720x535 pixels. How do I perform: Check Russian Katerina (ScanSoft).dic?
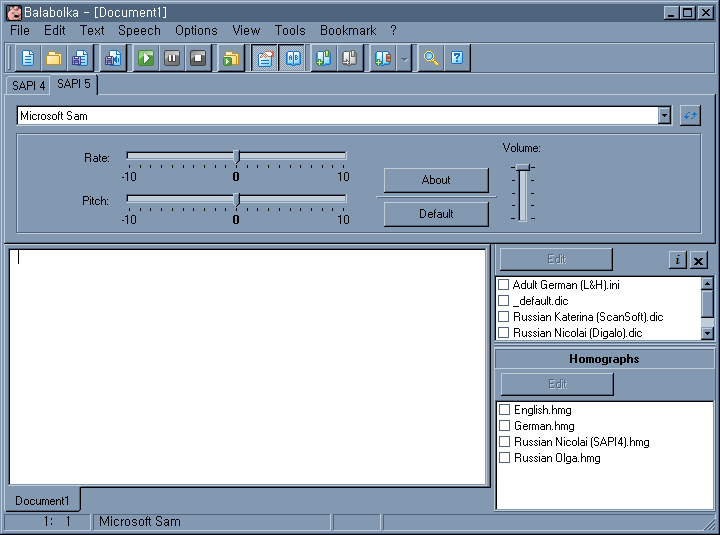tap(504, 317)
